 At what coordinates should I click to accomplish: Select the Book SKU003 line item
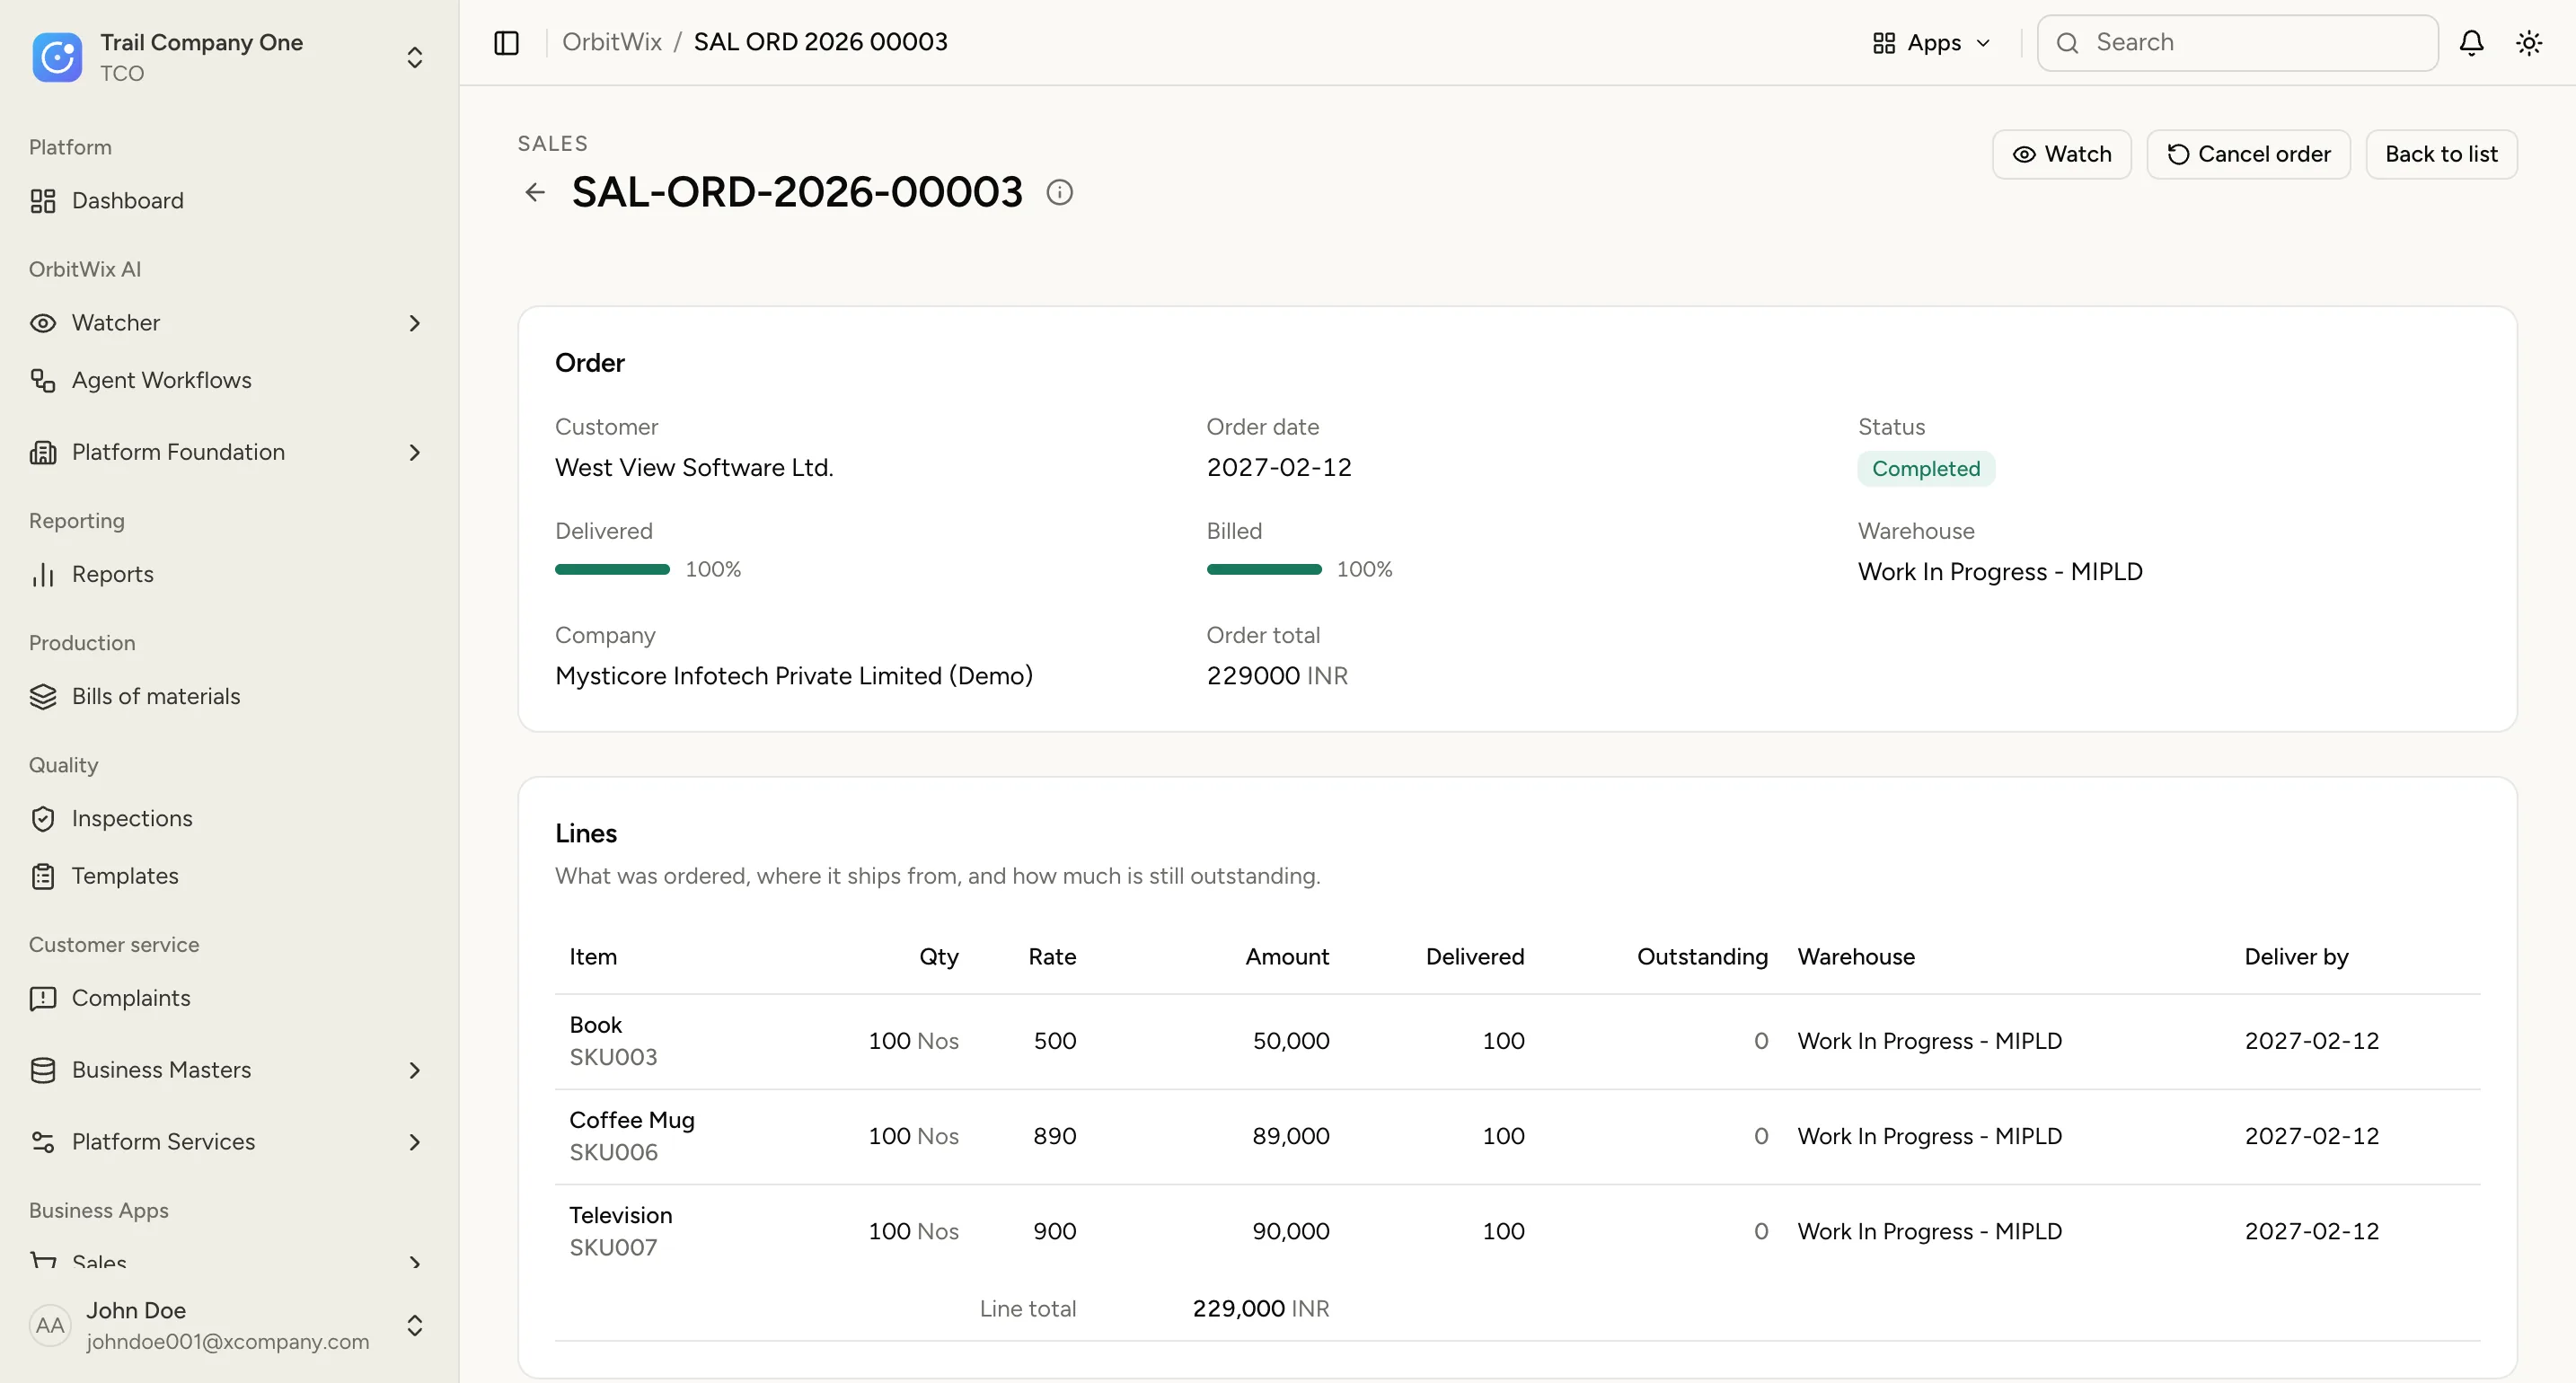click(x=1517, y=1041)
